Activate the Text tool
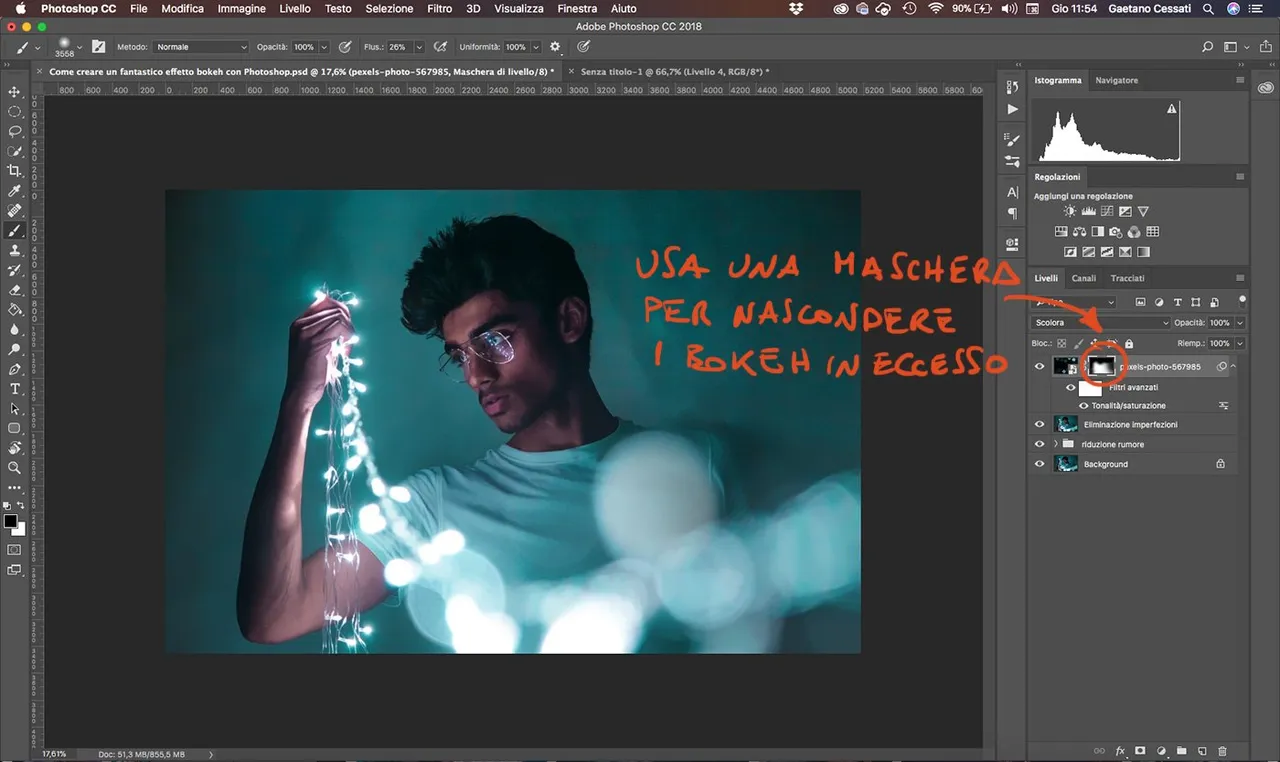1280x762 pixels. [15, 388]
